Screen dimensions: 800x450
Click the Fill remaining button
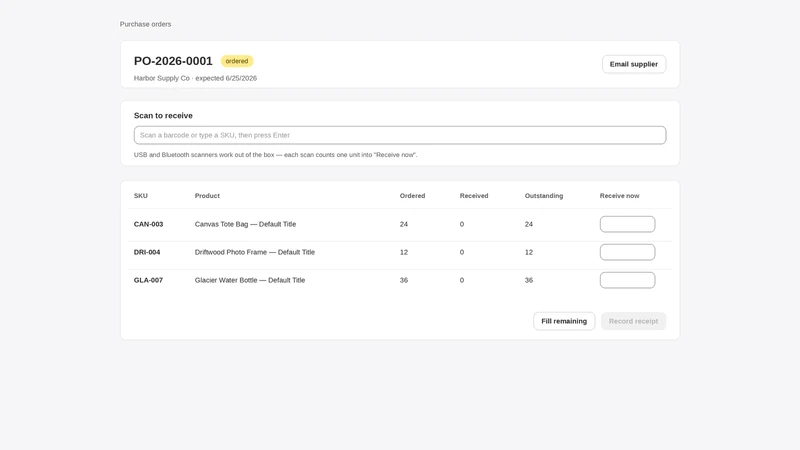click(x=564, y=321)
